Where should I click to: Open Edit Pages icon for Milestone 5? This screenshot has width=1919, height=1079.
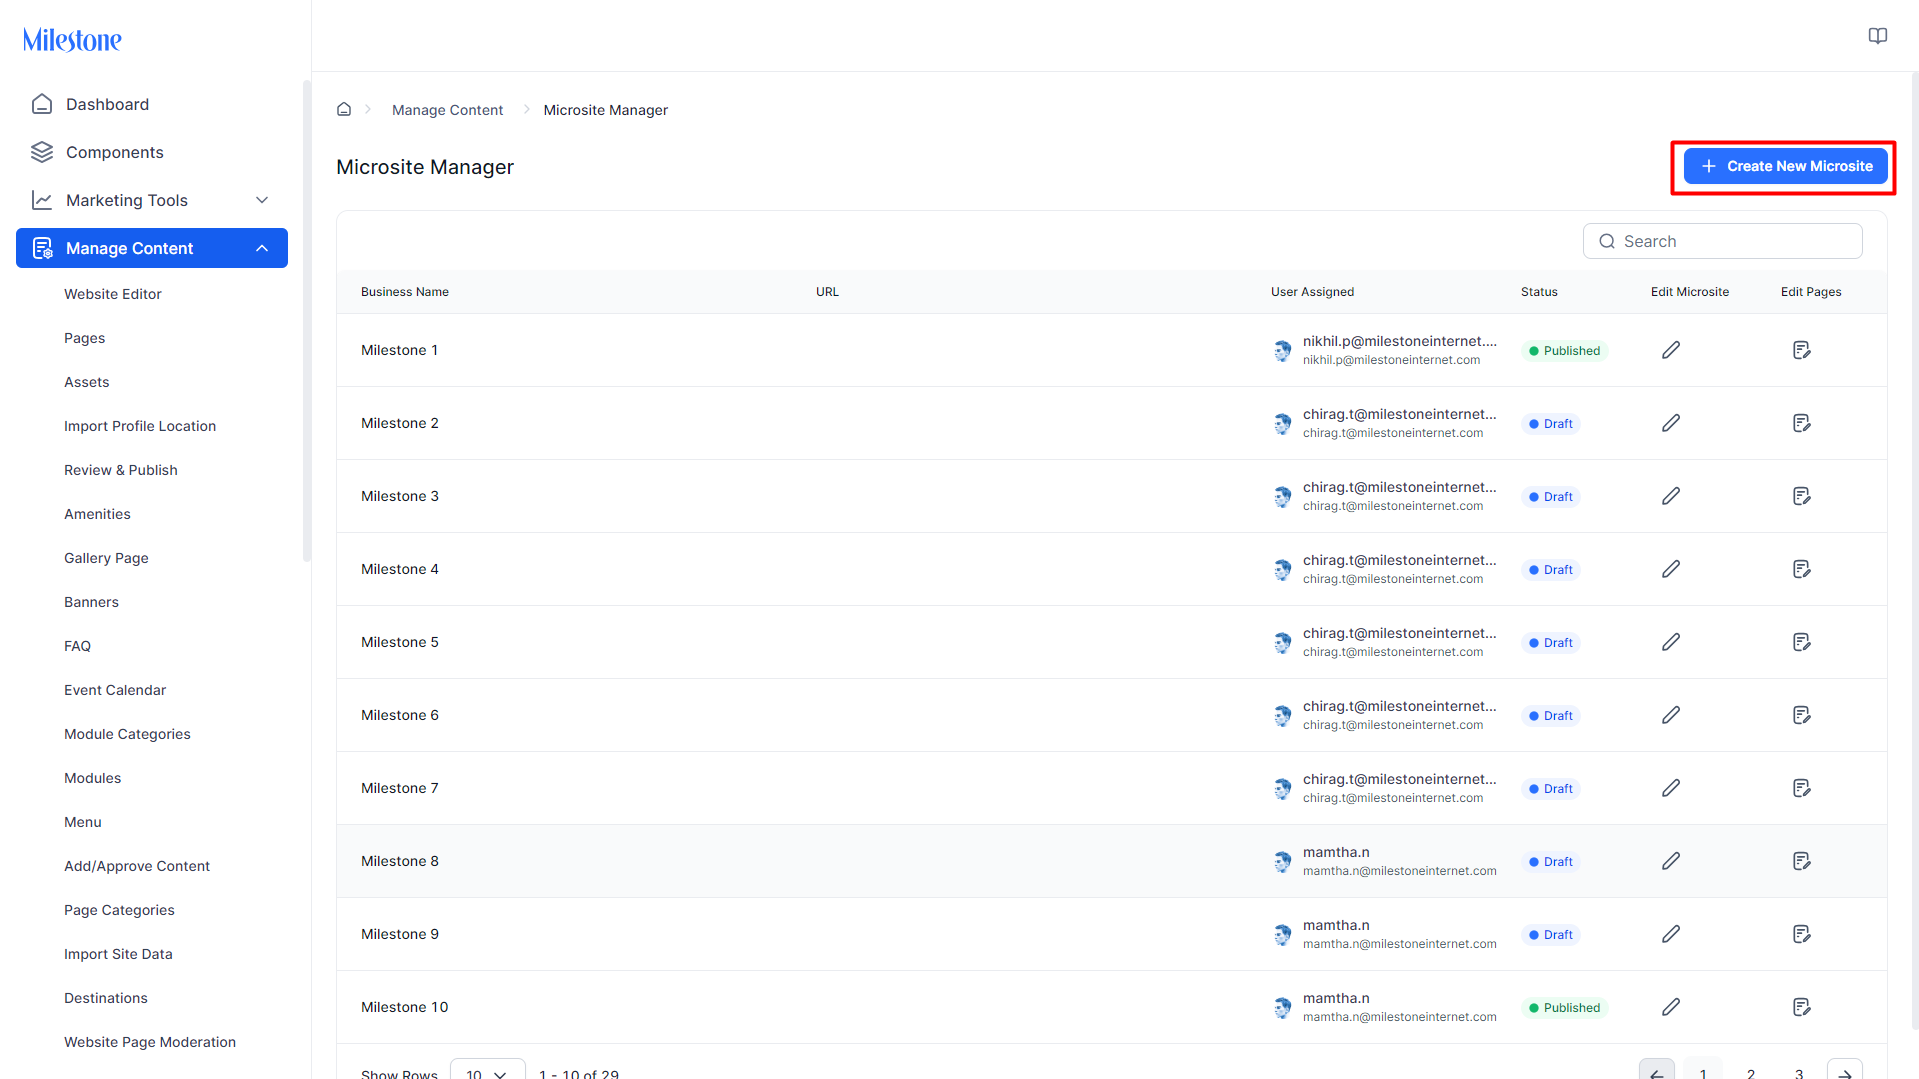point(1802,642)
